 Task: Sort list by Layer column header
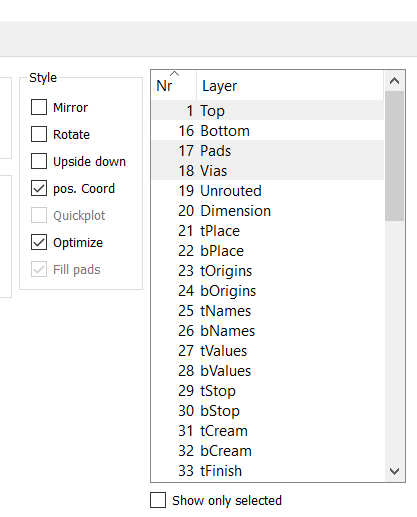[290, 86]
